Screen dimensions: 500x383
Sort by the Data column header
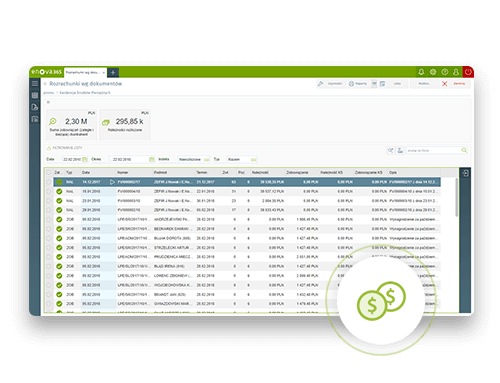[86, 172]
